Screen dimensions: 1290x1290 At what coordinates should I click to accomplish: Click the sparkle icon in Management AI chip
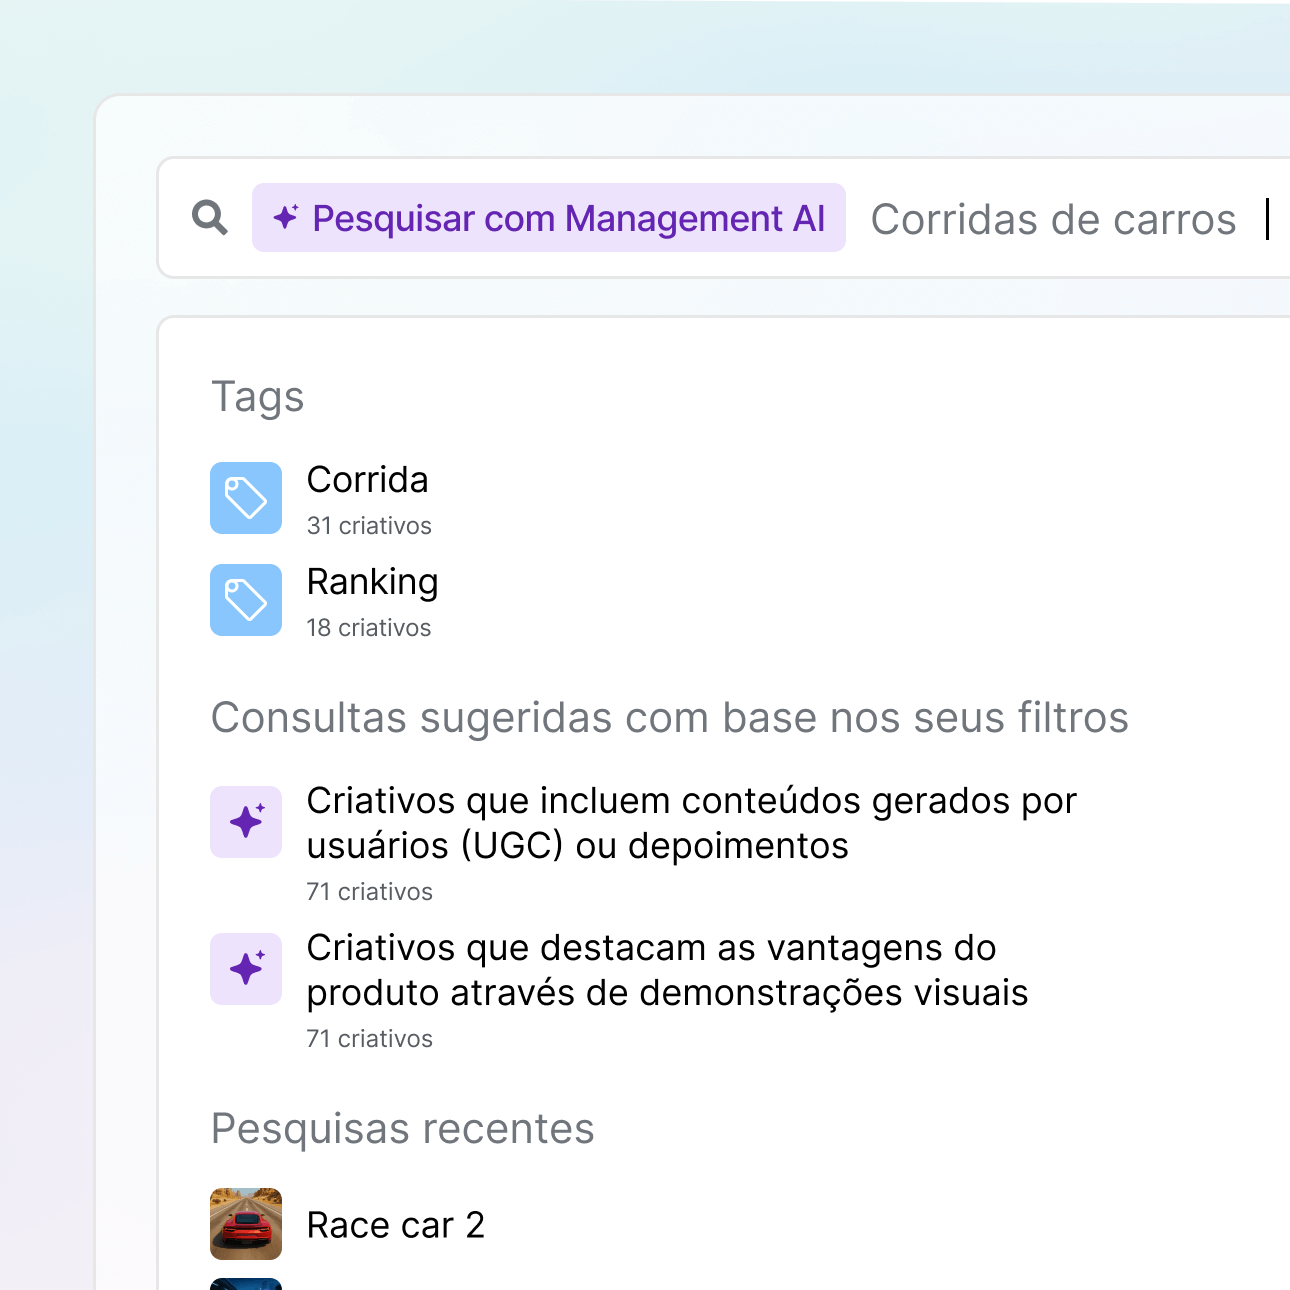click(286, 217)
